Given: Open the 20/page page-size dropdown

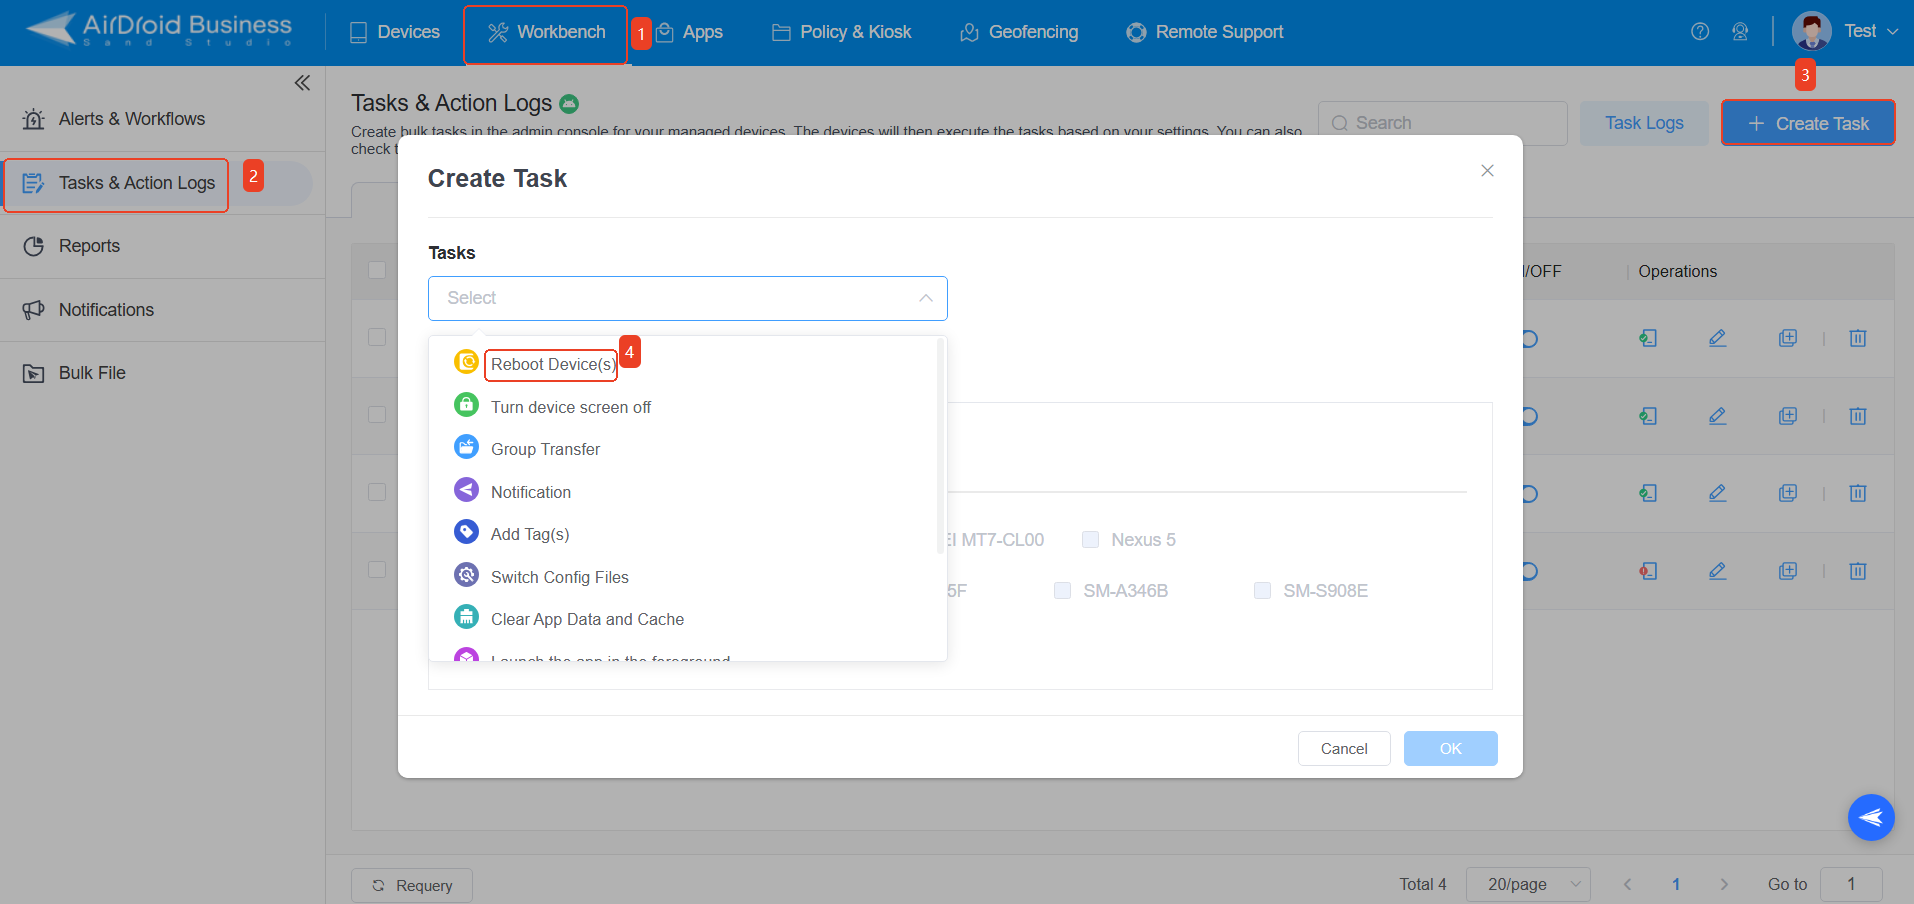Looking at the screenshot, I should 1527,884.
